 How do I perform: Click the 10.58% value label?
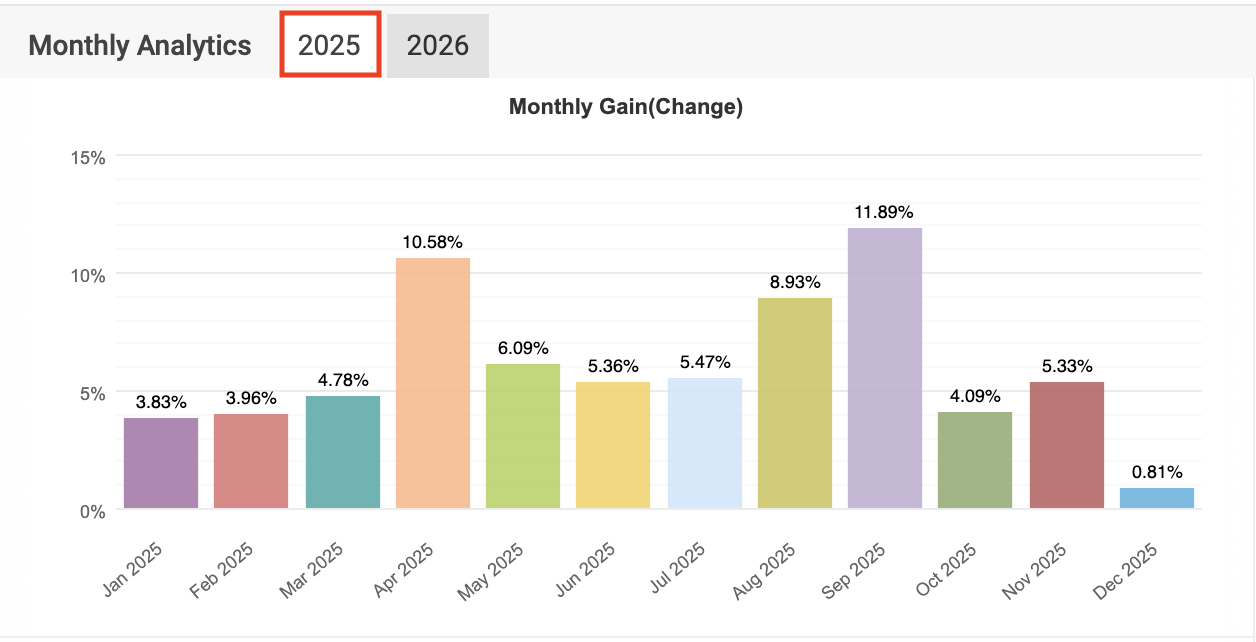tap(433, 242)
